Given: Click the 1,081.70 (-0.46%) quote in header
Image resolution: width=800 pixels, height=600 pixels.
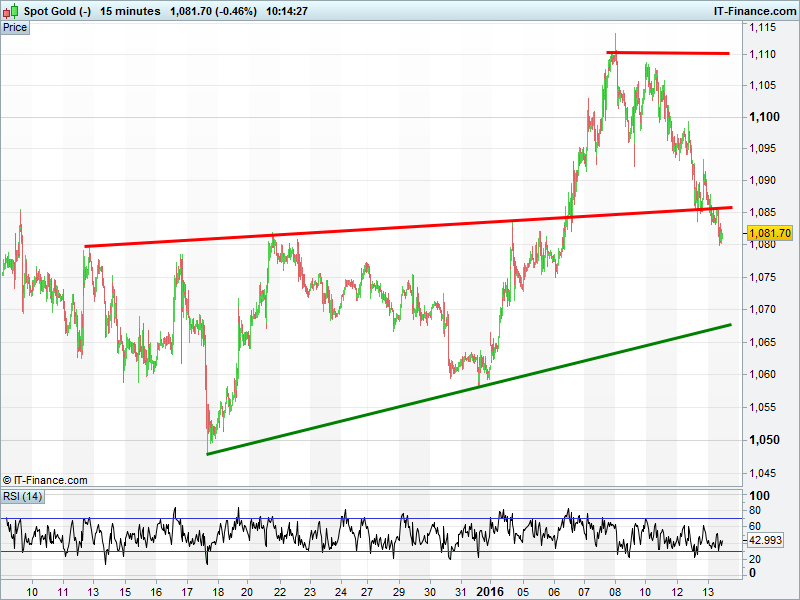Looking at the screenshot, I should pyautogui.click(x=213, y=11).
